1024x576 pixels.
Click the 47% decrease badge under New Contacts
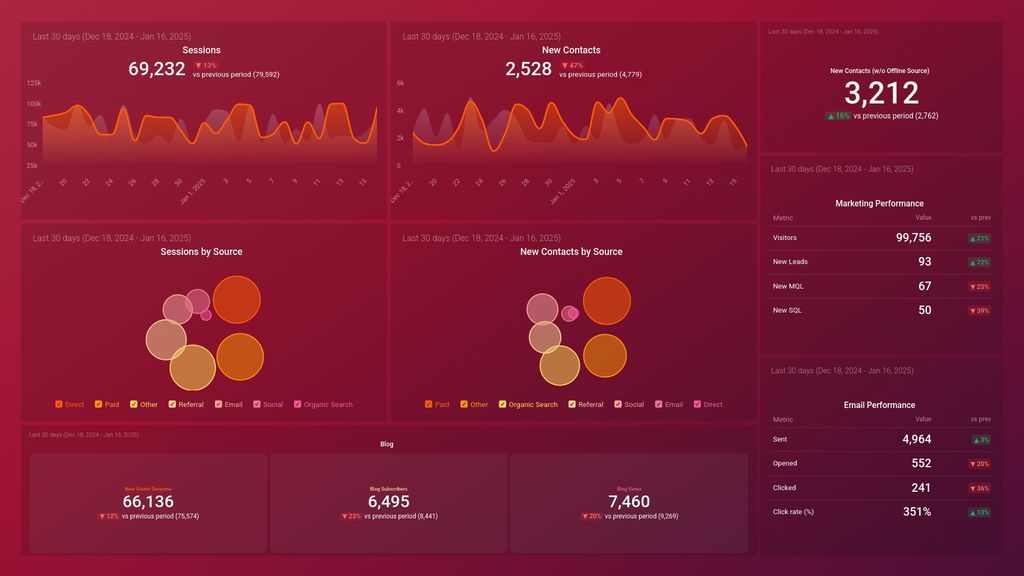click(572, 65)
